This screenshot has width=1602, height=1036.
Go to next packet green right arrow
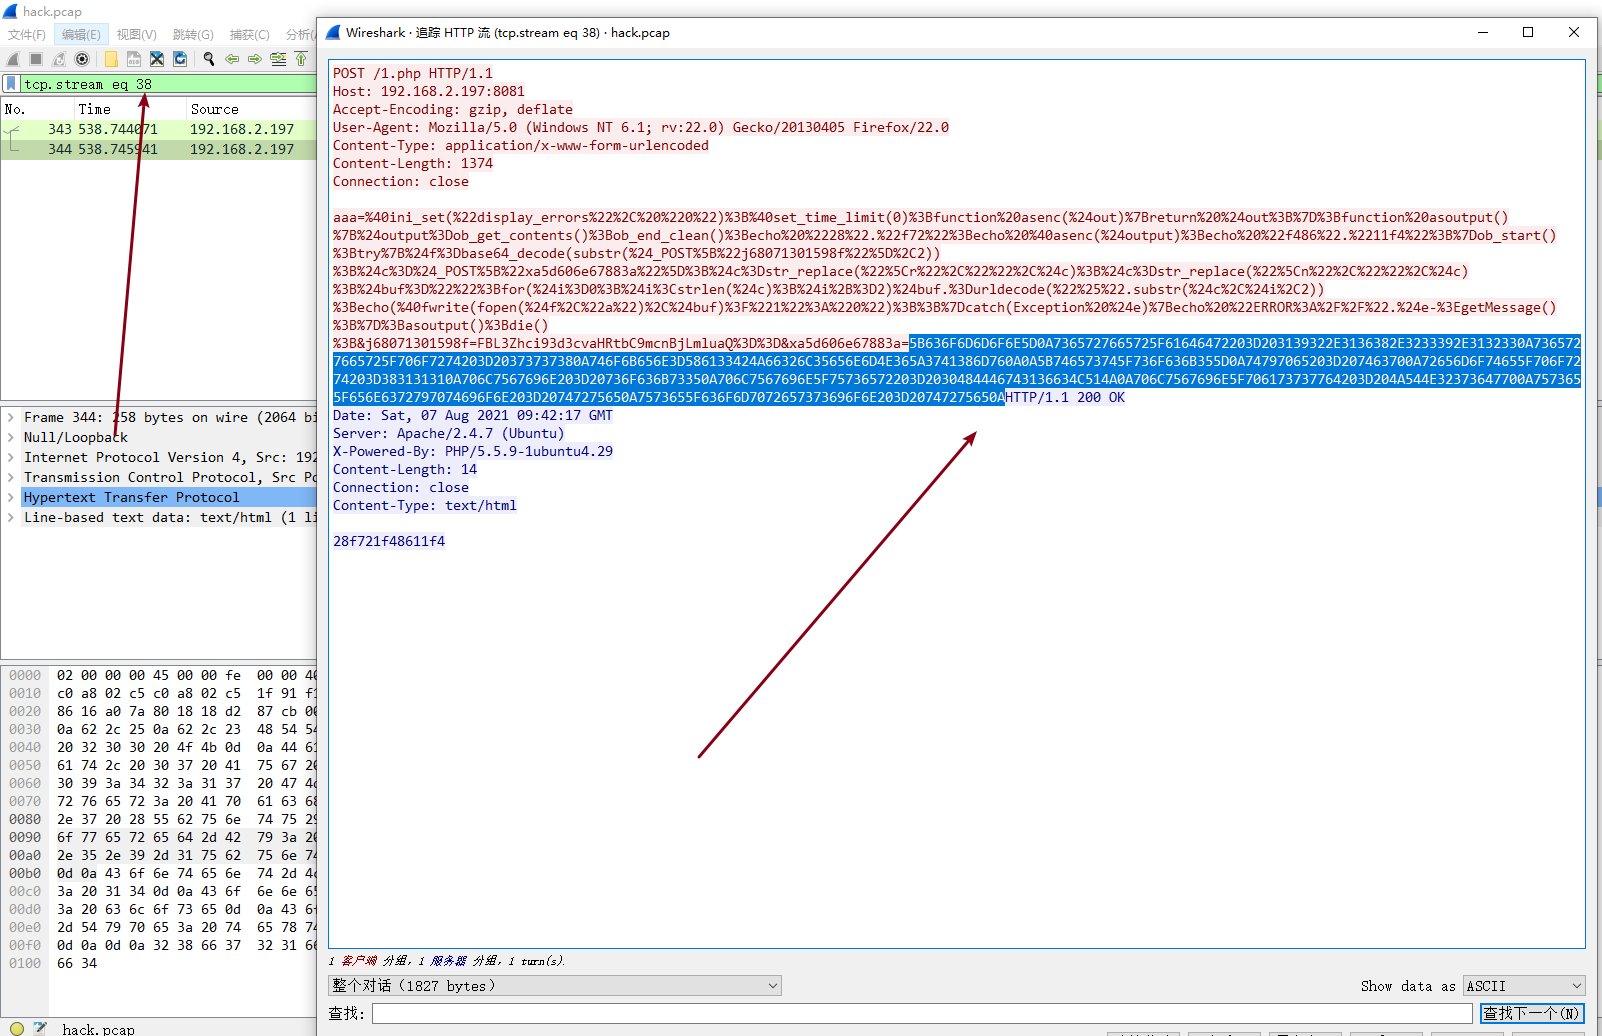pyautogui.click(x=255, y=59)
